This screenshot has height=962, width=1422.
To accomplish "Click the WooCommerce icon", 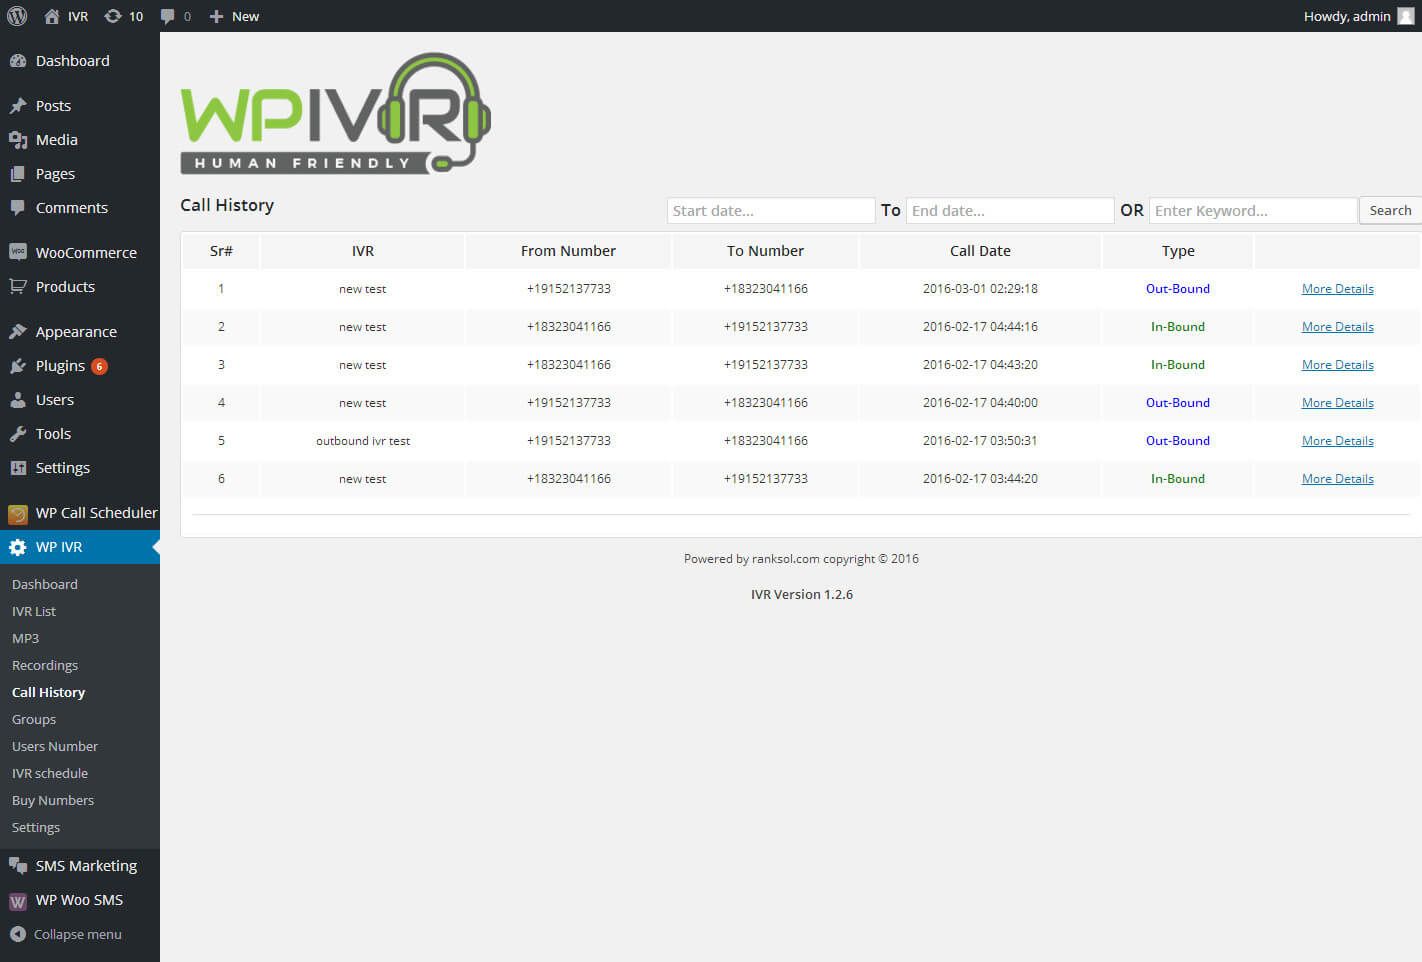I will pyautogui.click(x=18, y=252).
